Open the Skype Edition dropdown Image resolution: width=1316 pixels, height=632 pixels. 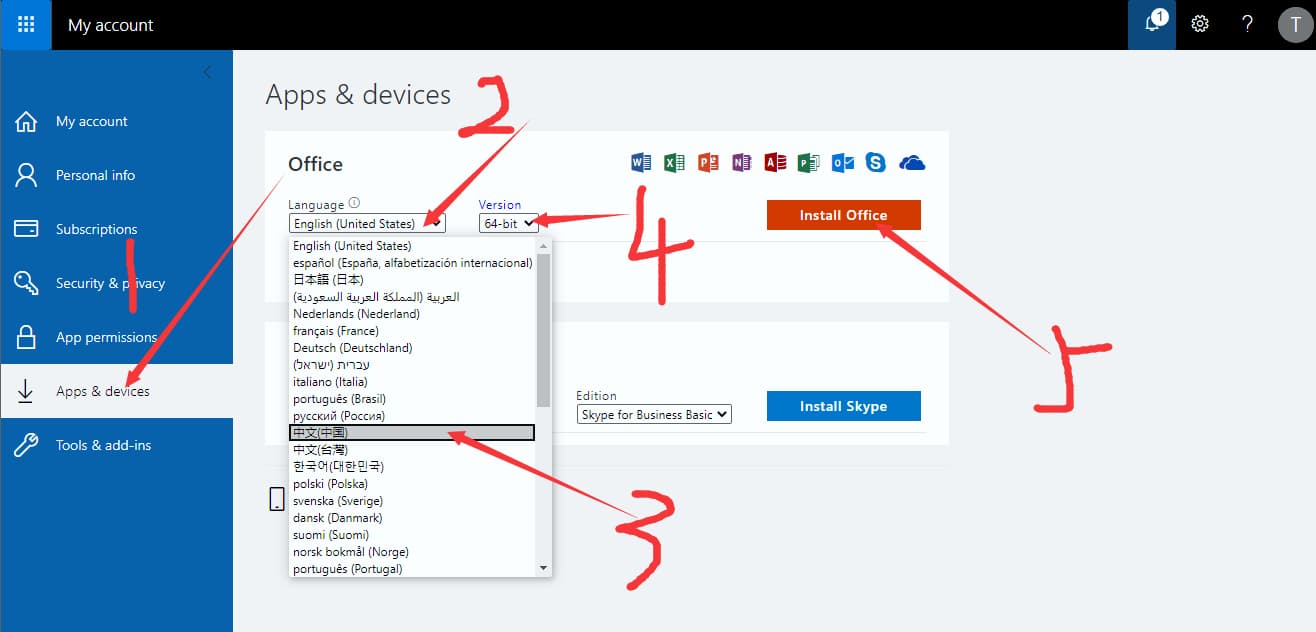(654, 414)
